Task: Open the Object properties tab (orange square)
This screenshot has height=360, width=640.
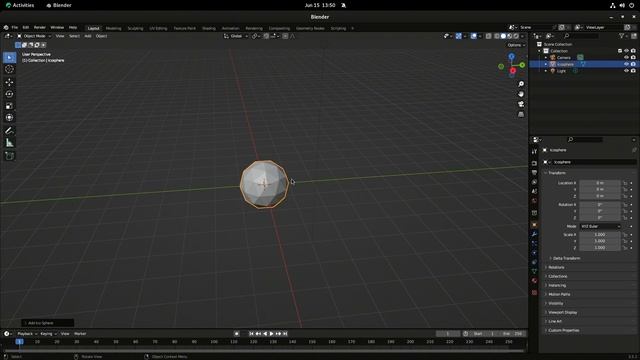Action: click(534, 224)
